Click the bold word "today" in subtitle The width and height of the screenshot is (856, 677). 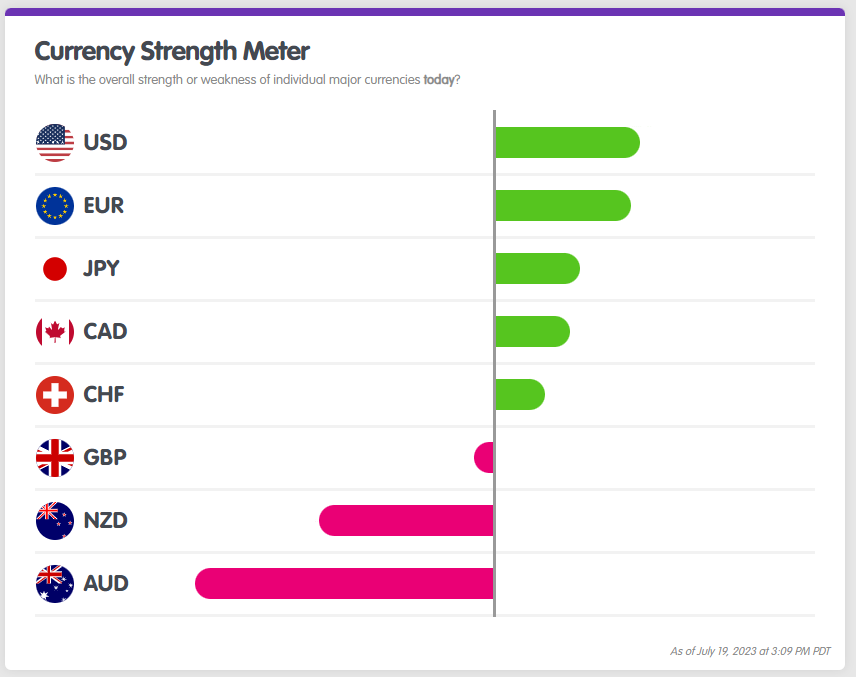[438, 79]
